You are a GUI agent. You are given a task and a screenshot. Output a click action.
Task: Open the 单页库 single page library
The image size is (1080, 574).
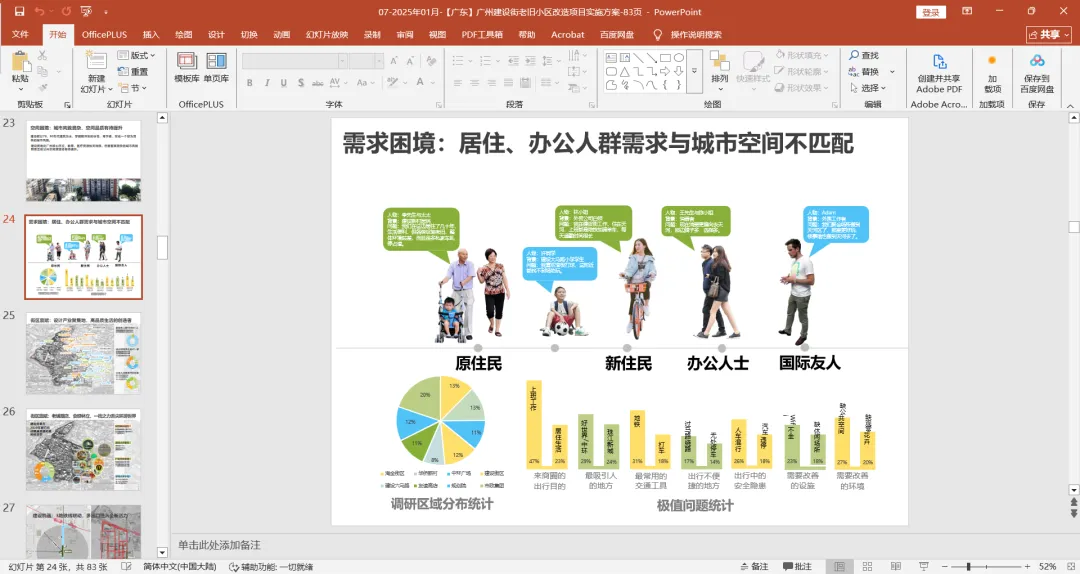216,68
